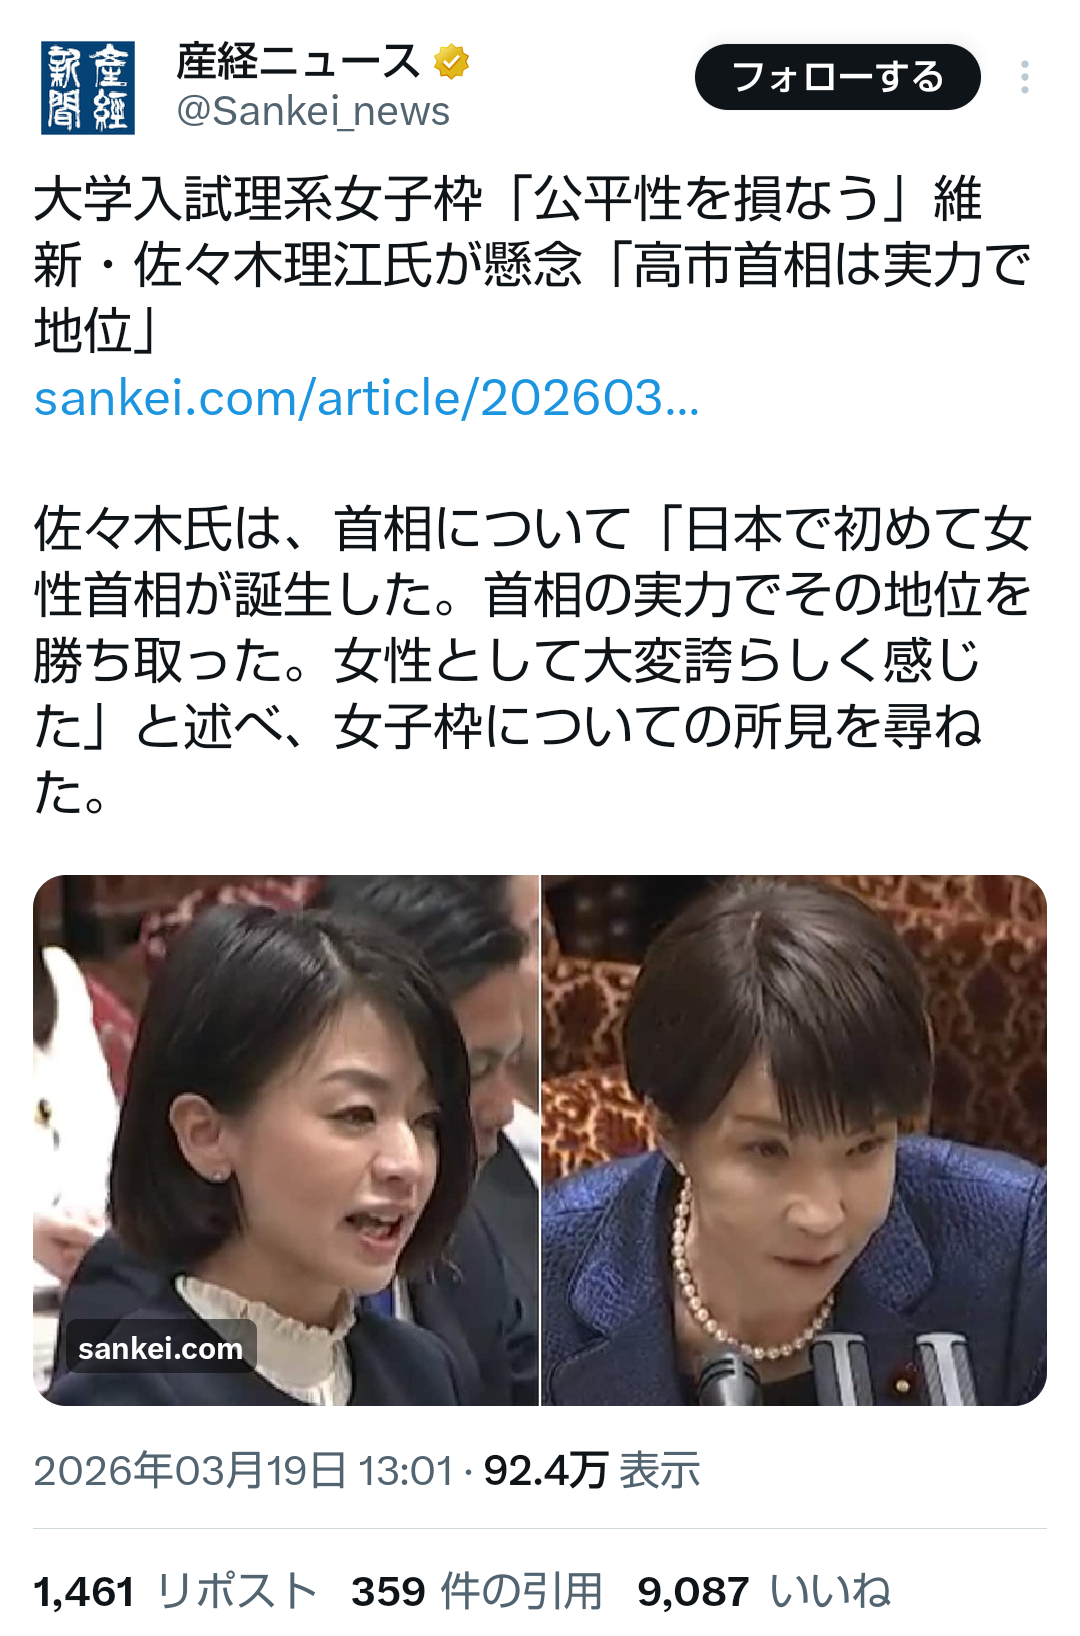Open the @Sankei_news handle

[x=313, y=111]
